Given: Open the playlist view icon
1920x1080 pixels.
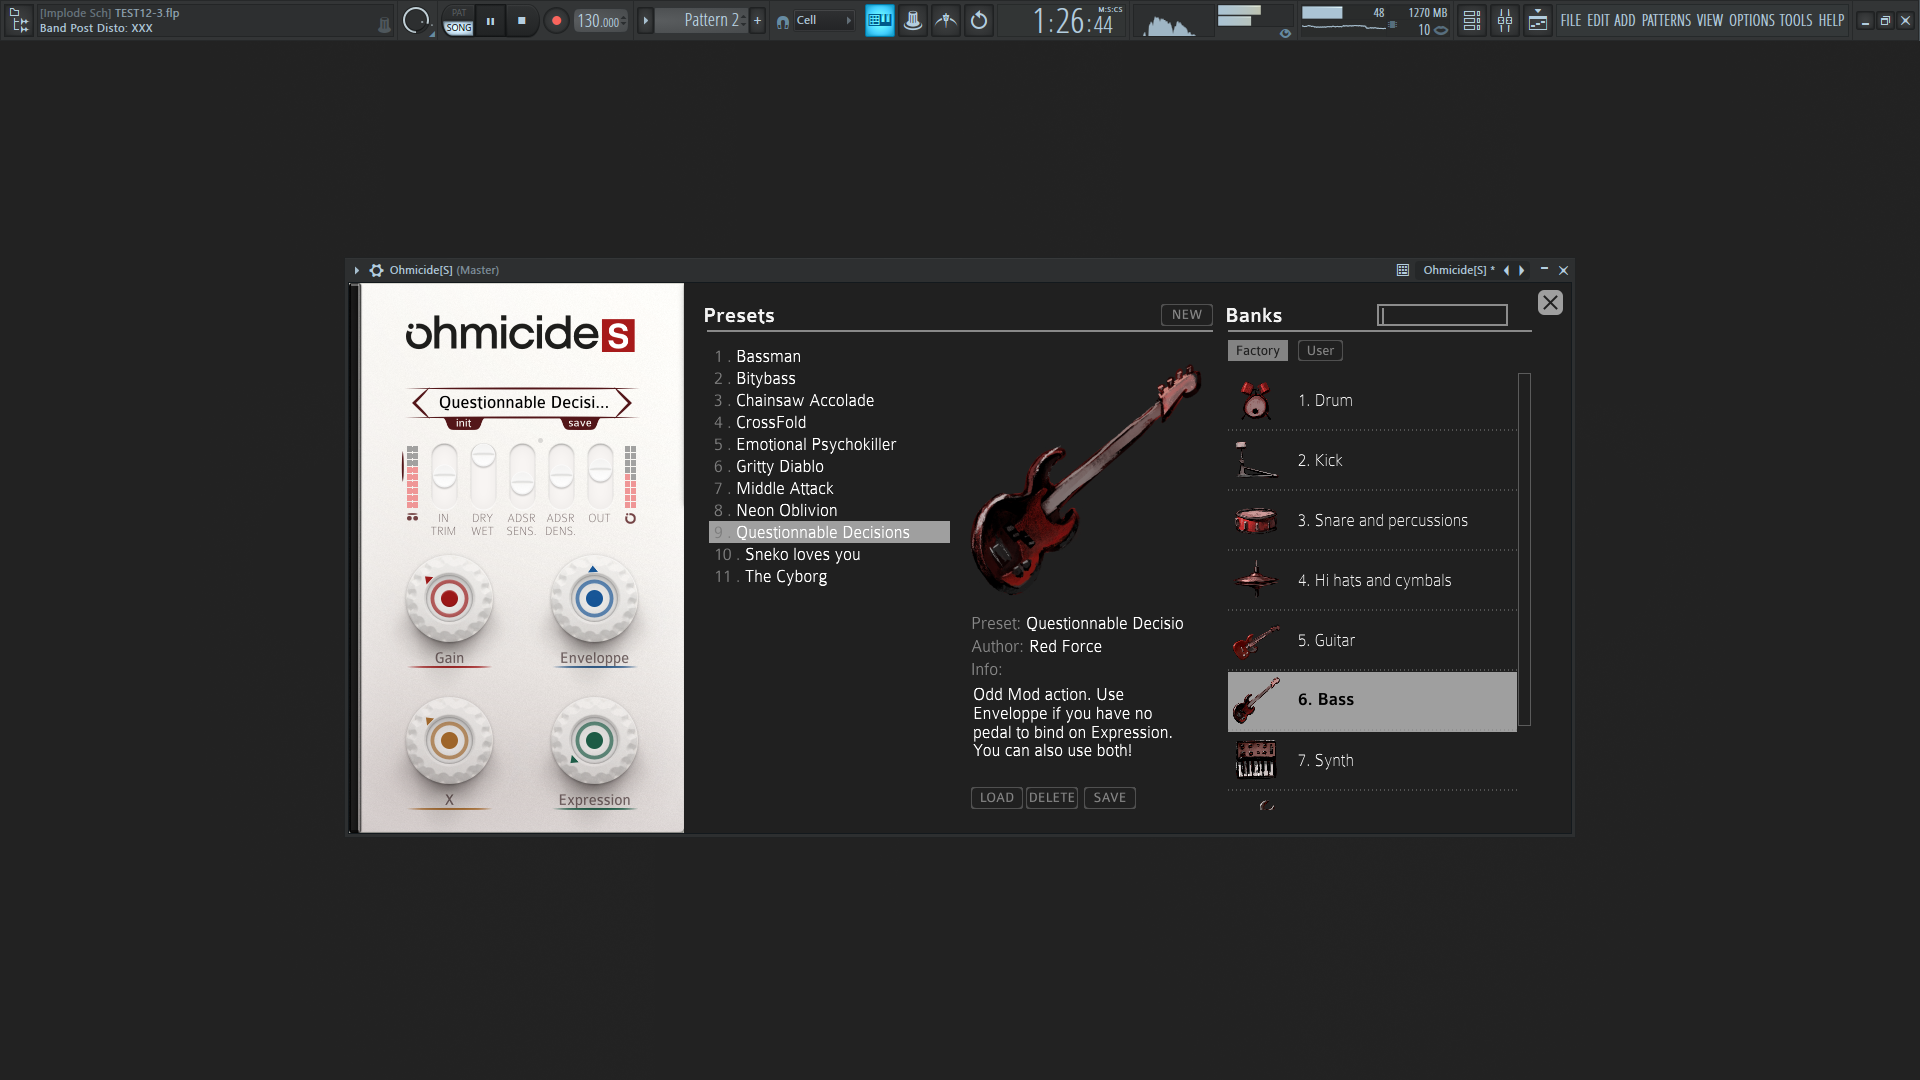Looking at the screenshot, I should 1471,20.
